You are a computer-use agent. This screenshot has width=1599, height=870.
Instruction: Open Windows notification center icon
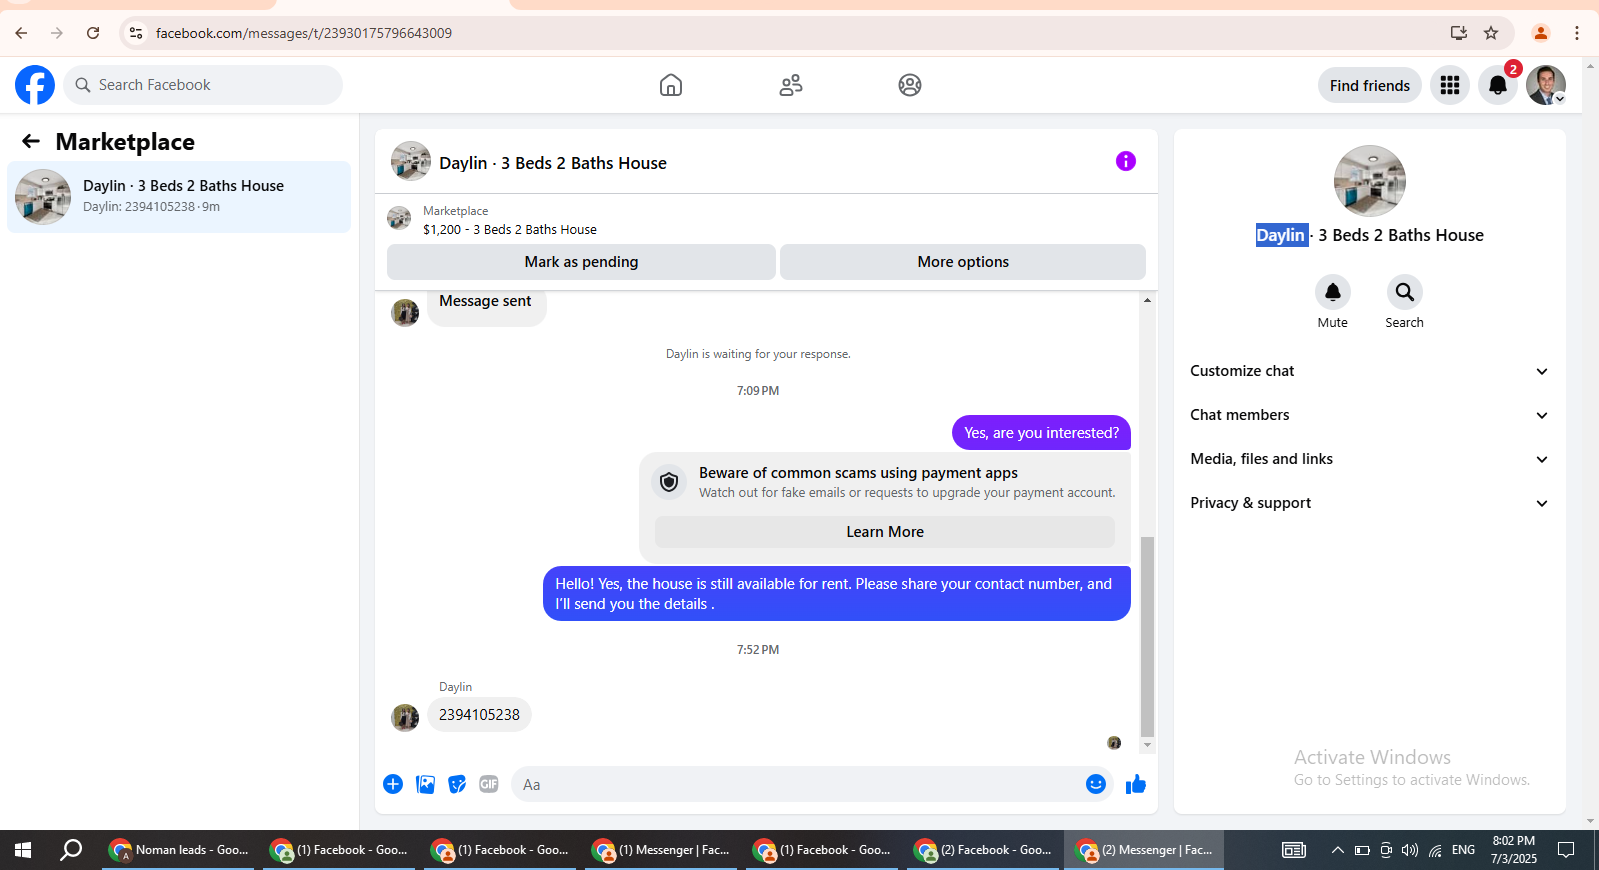[1567, 850]
